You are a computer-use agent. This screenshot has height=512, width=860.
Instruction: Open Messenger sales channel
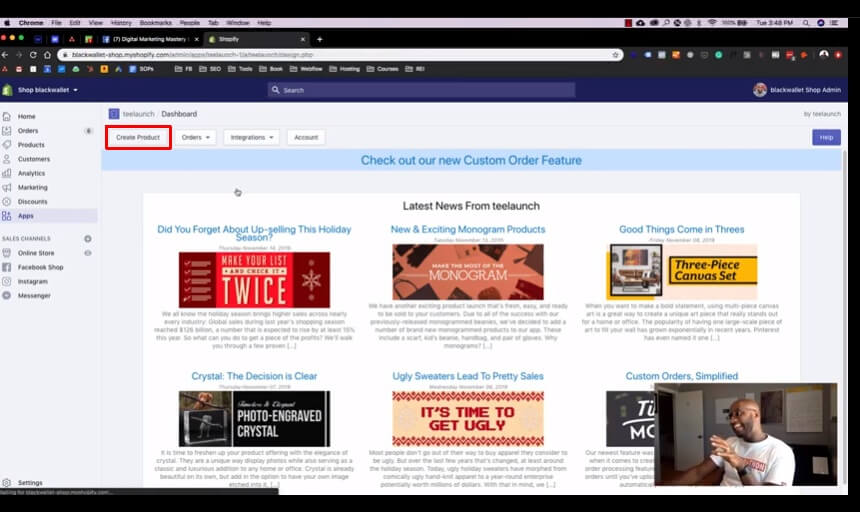point(34,295)
